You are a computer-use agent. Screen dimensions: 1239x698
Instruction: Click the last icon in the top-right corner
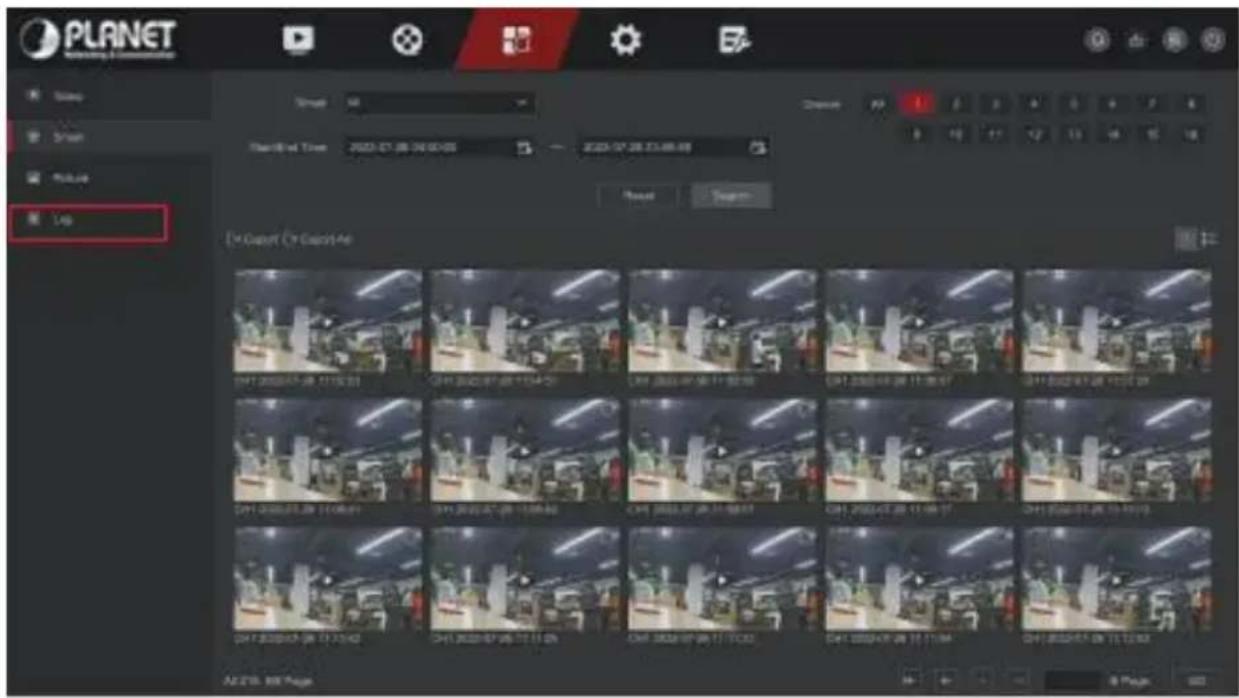[1213, 38]
